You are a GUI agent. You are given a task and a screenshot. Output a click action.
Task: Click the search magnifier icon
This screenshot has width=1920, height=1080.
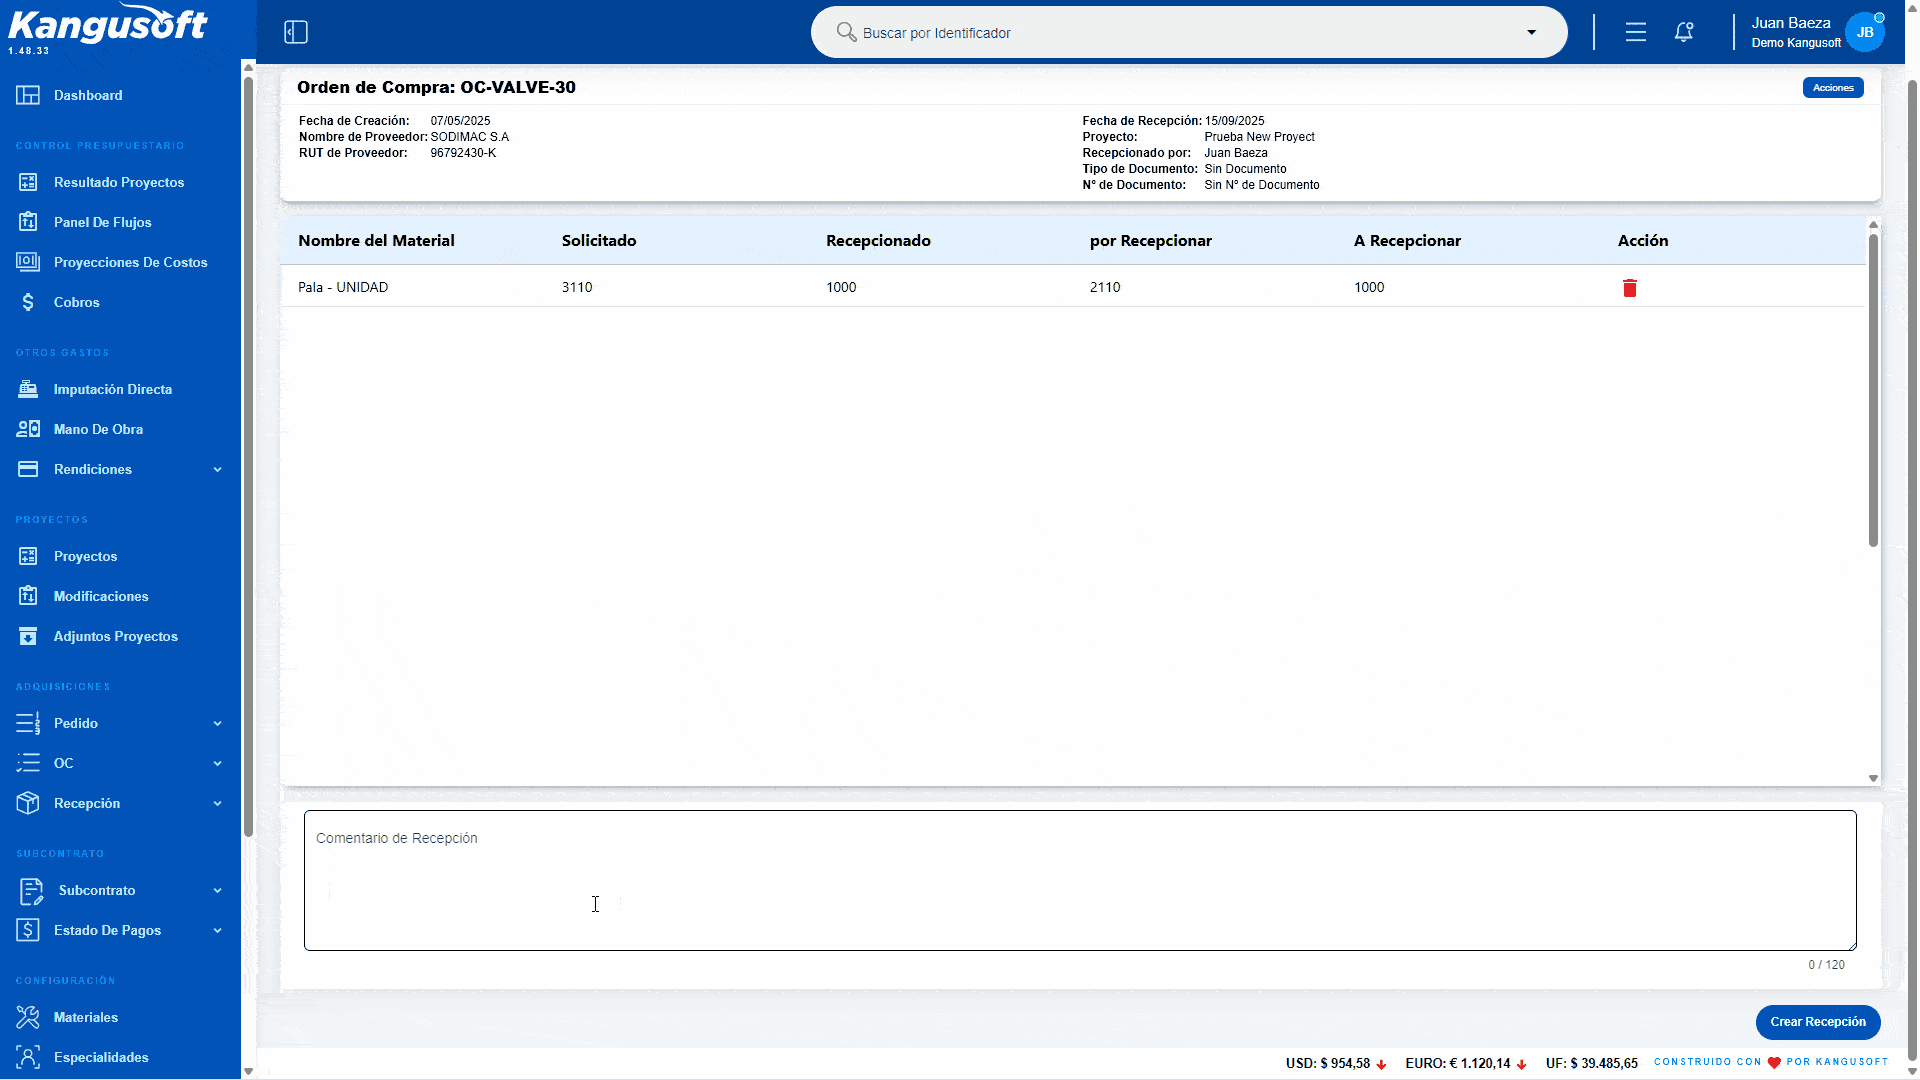846,32
